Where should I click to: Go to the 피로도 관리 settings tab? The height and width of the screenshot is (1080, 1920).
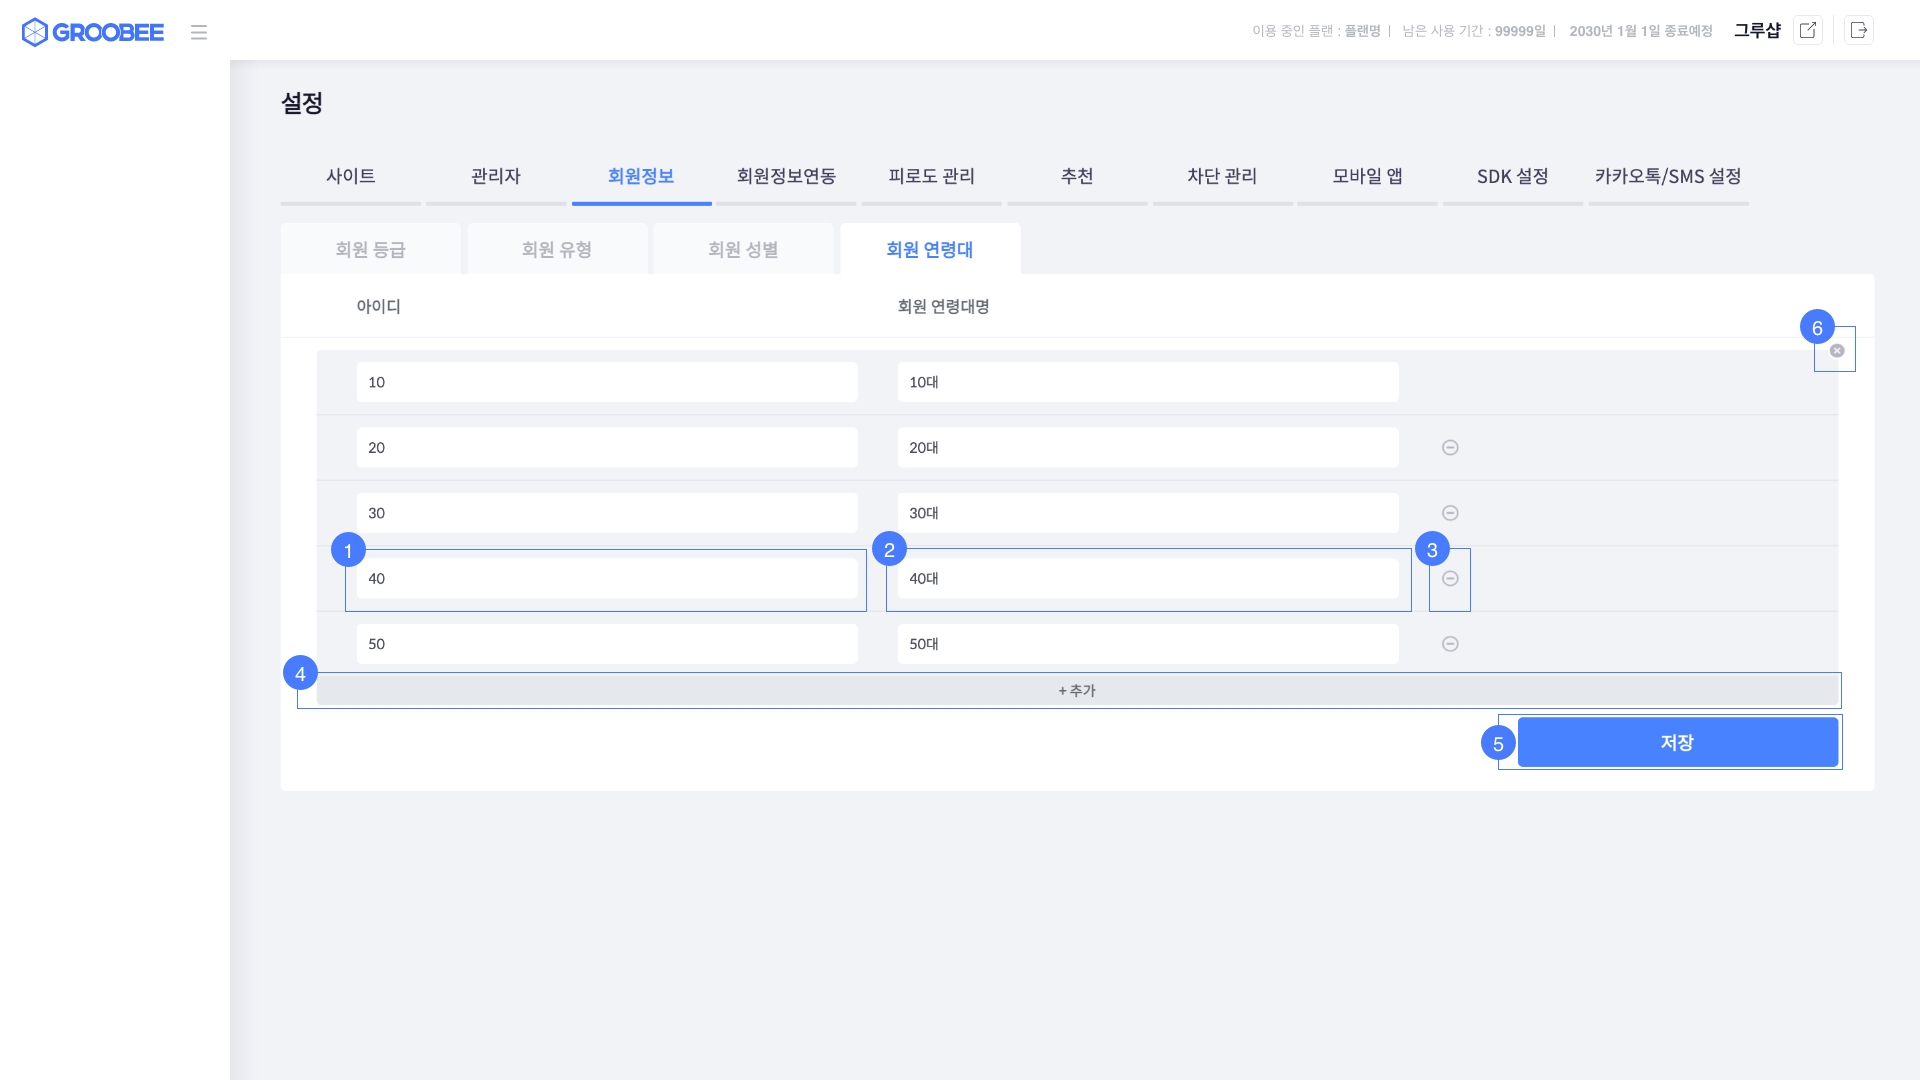point(931,176)
